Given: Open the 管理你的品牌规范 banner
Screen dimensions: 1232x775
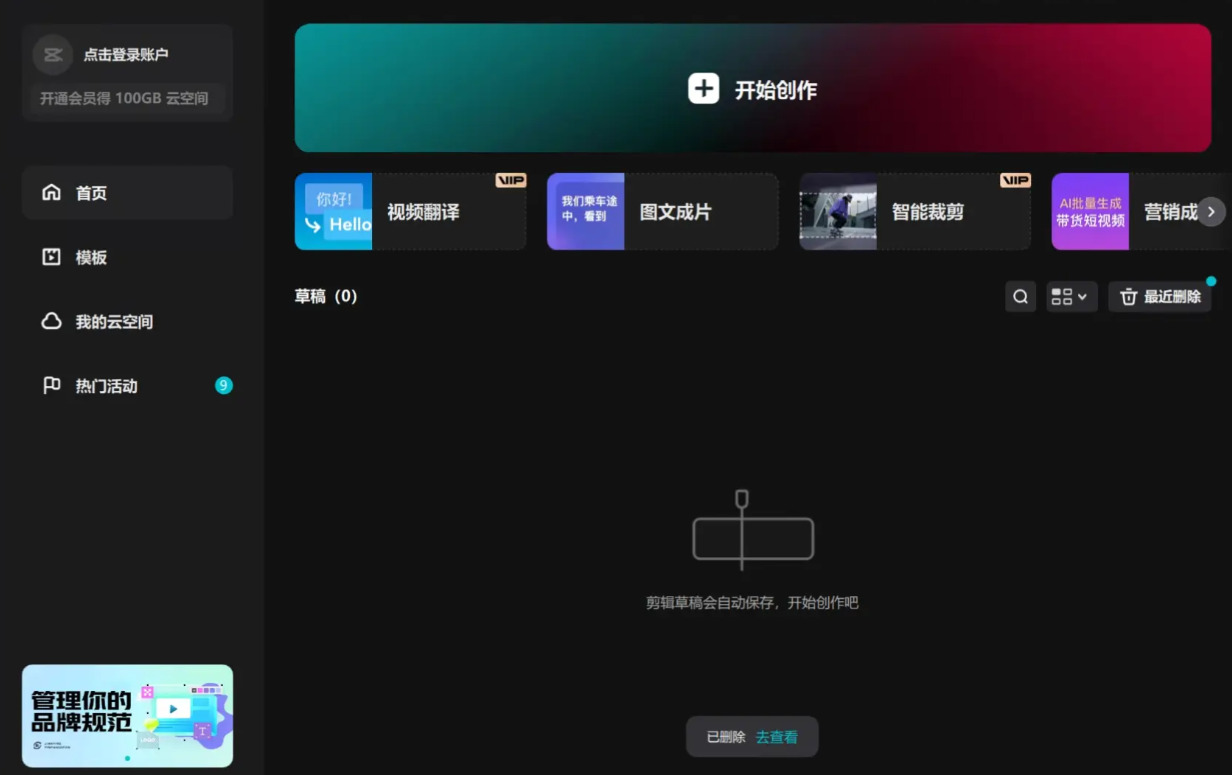Looking at the screenshot, I should click(x=127, y=716).
